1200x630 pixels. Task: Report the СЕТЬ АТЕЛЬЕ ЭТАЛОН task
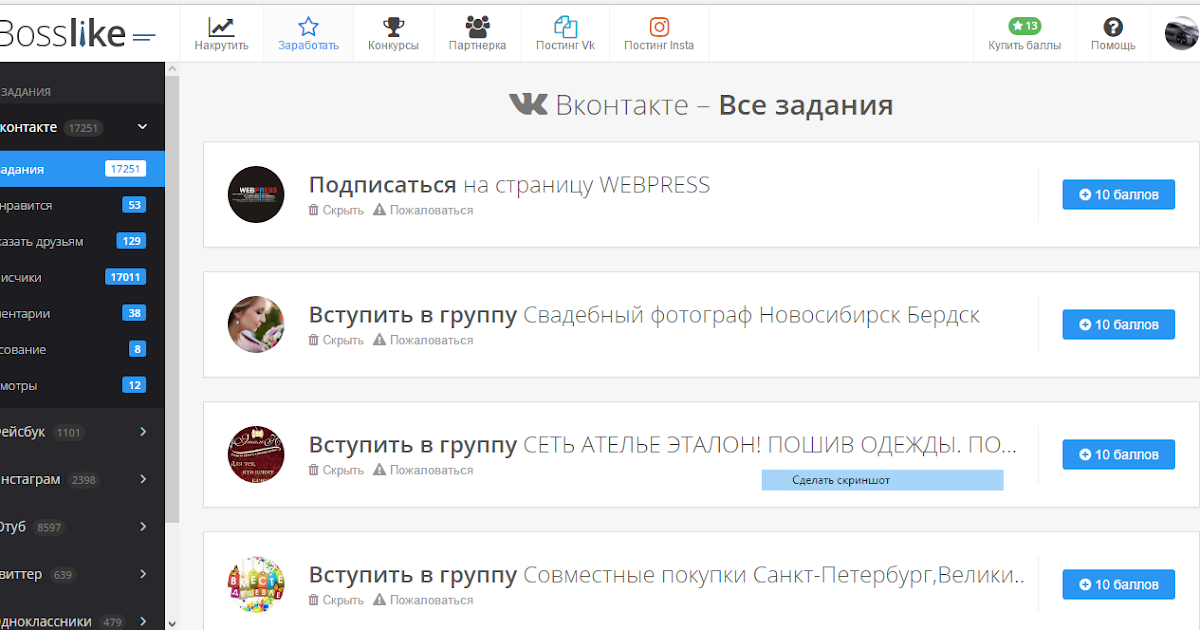(423, 470)
